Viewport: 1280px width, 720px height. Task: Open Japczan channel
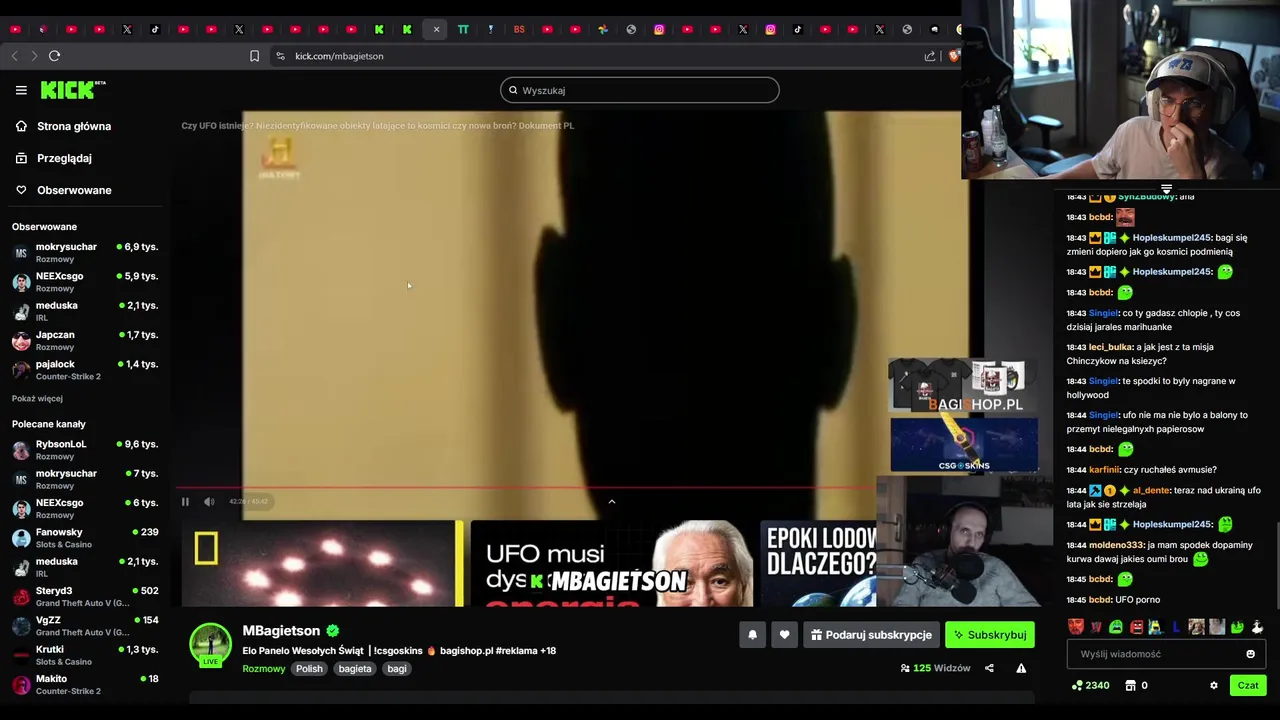(85, 340)
